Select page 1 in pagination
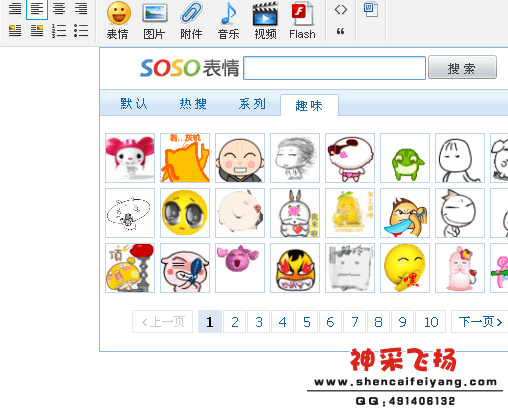Viewport: 508px width, 413px height. coord(210,322)
